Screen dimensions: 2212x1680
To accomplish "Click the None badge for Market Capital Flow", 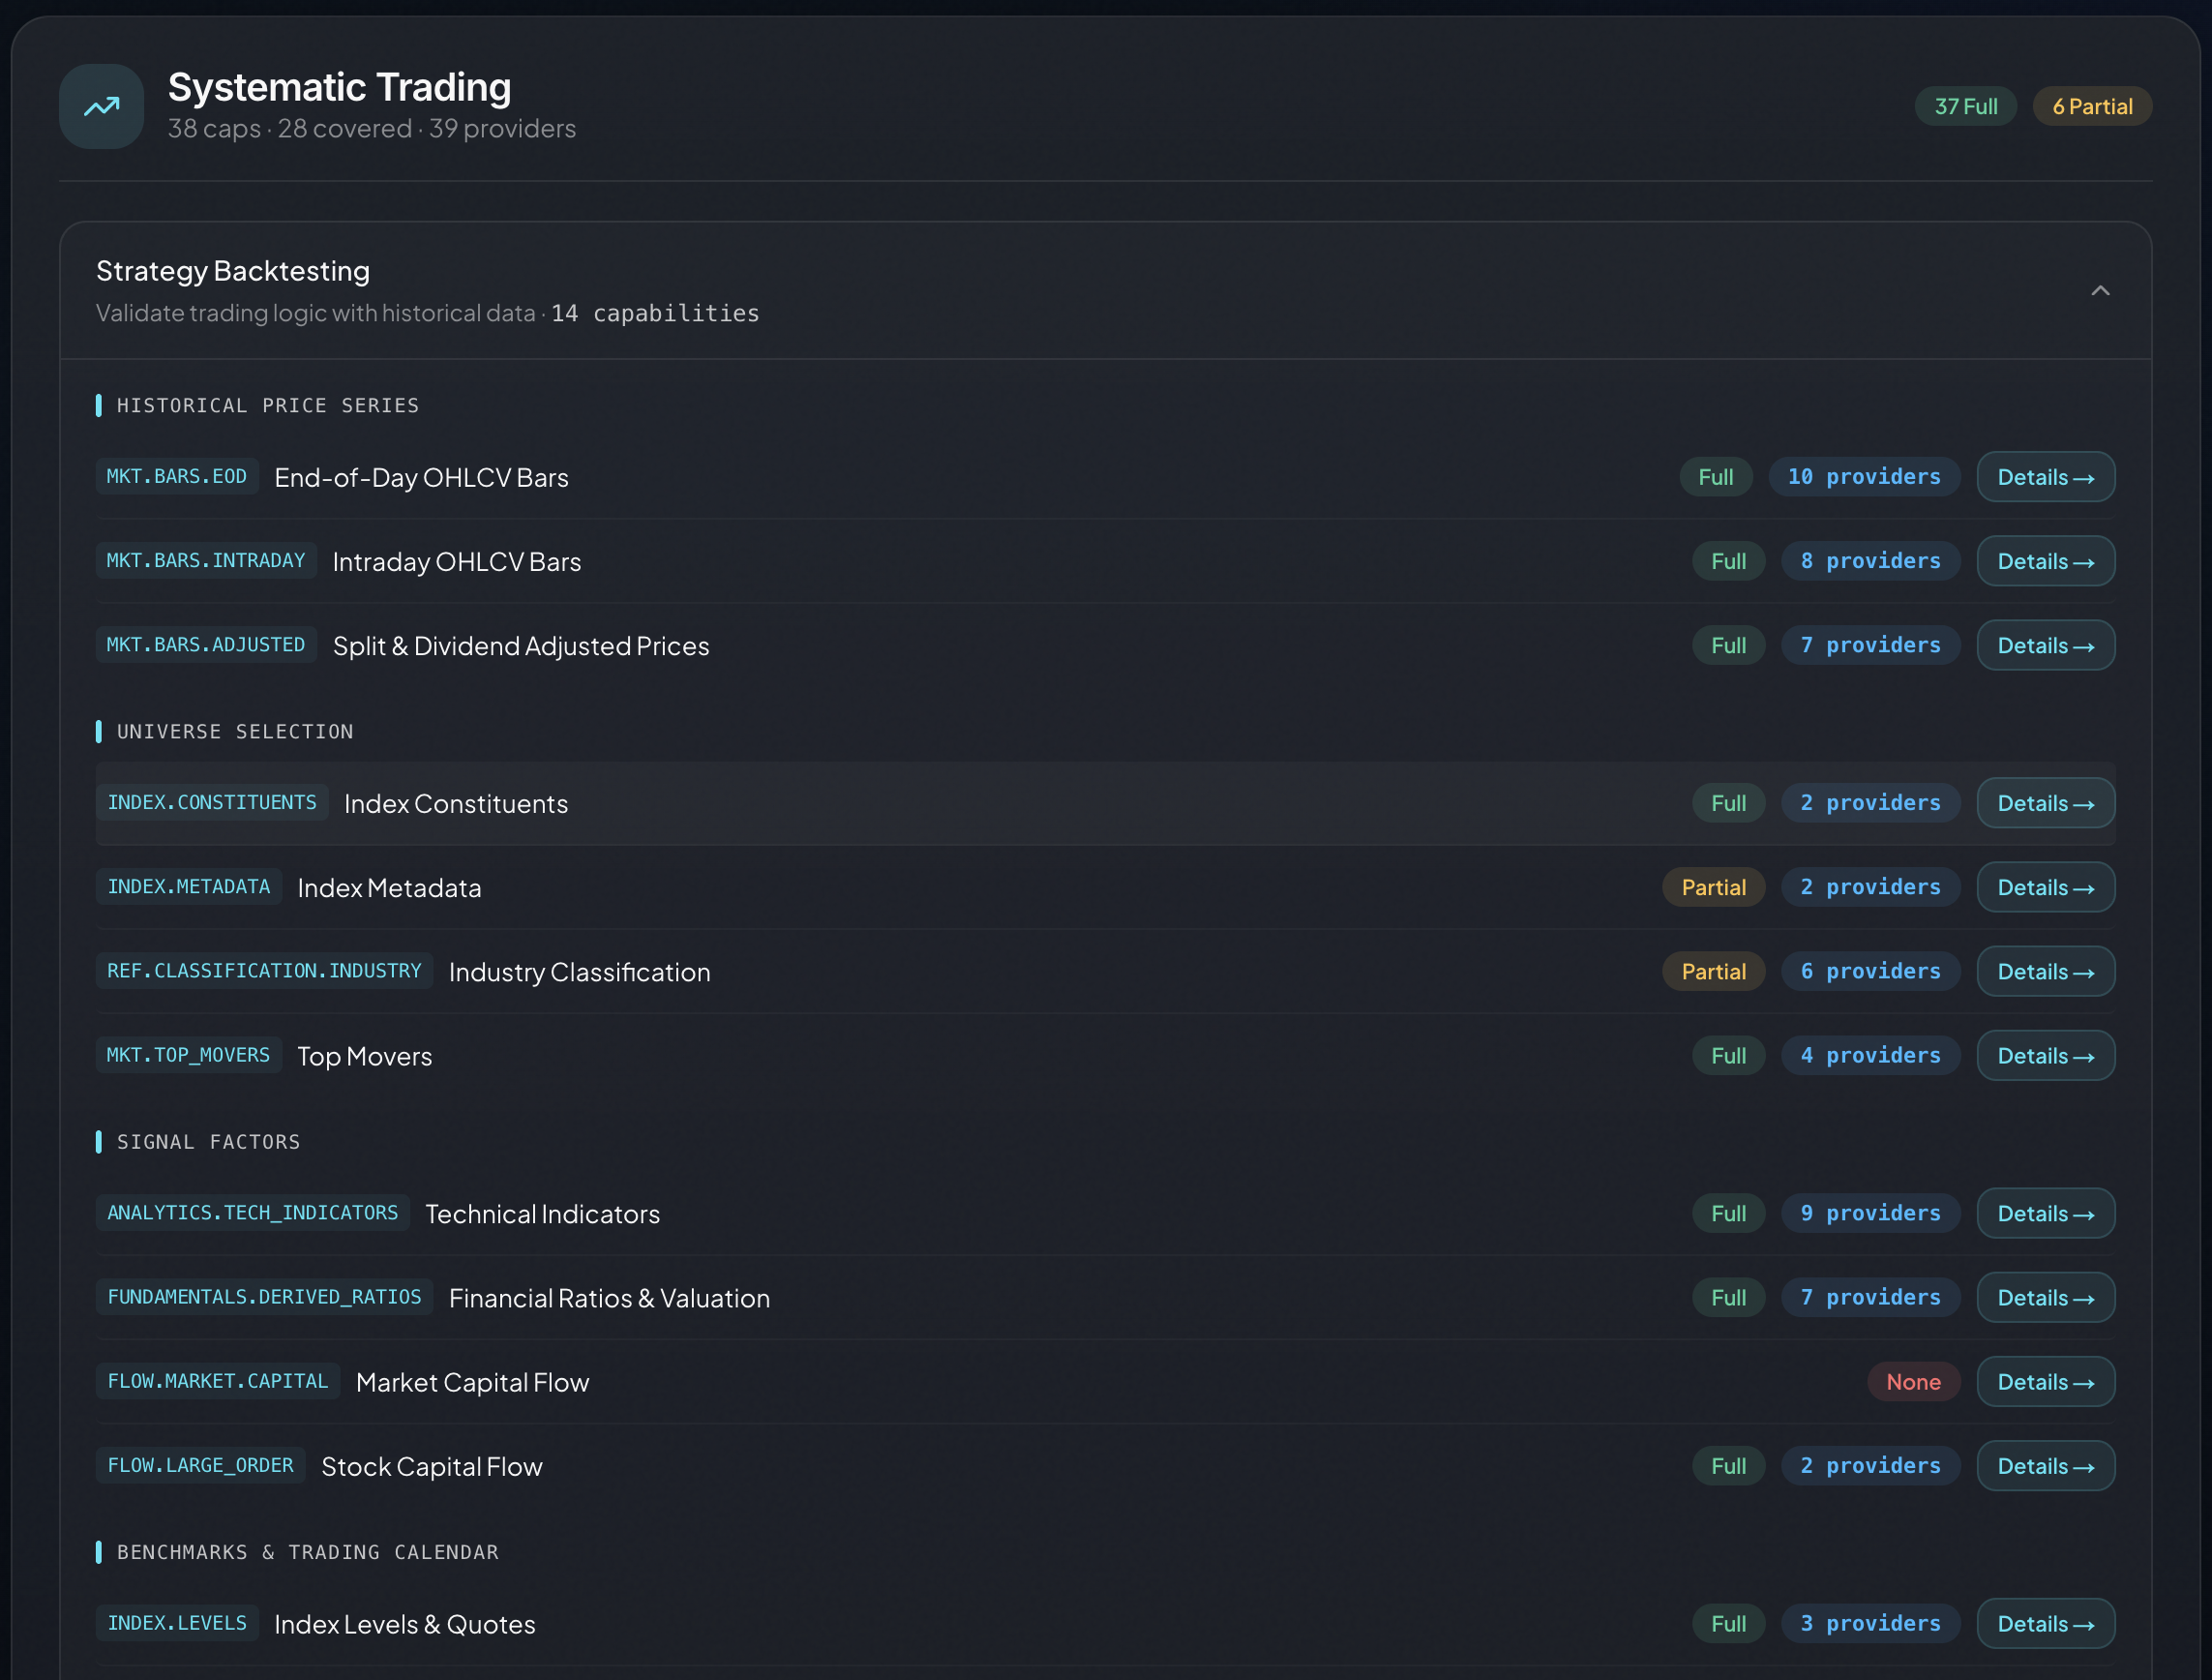I will (1912, 1382).
